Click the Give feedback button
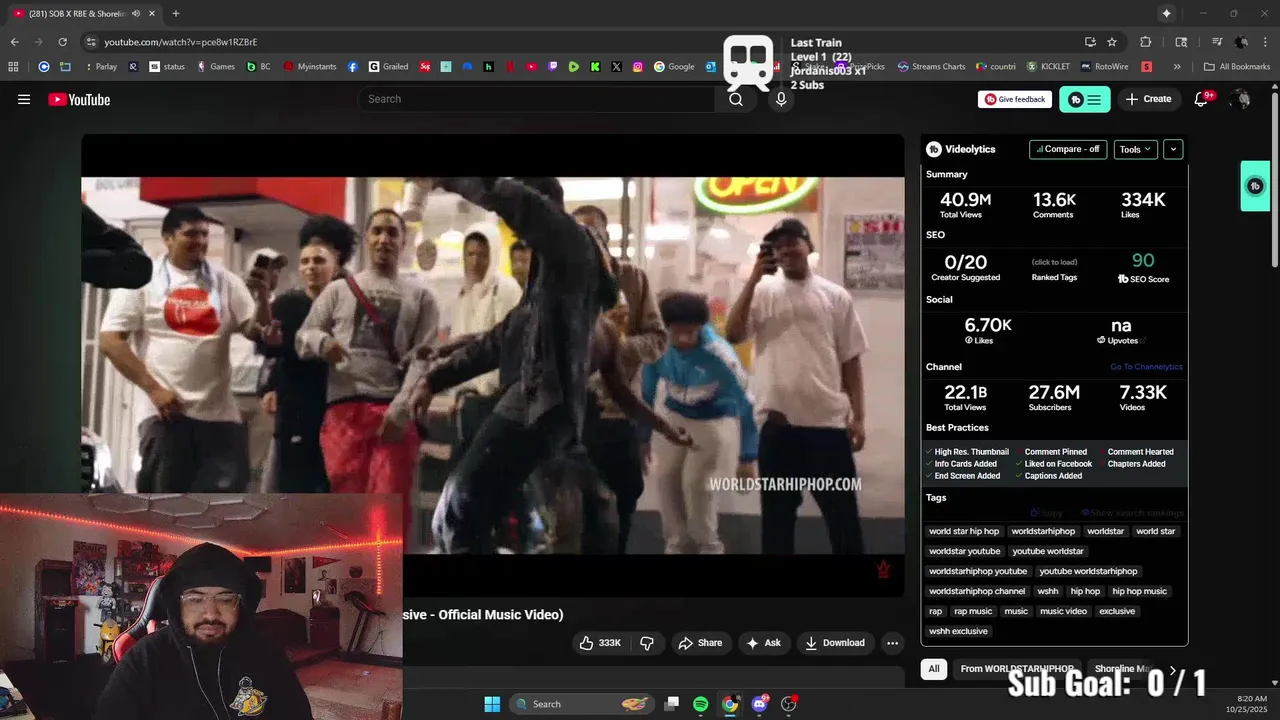1280x720 pixels. 1015,99
